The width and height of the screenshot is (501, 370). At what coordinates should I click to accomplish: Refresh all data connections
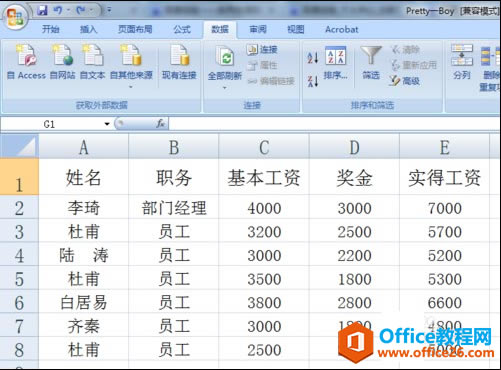[x=225, y=63]
